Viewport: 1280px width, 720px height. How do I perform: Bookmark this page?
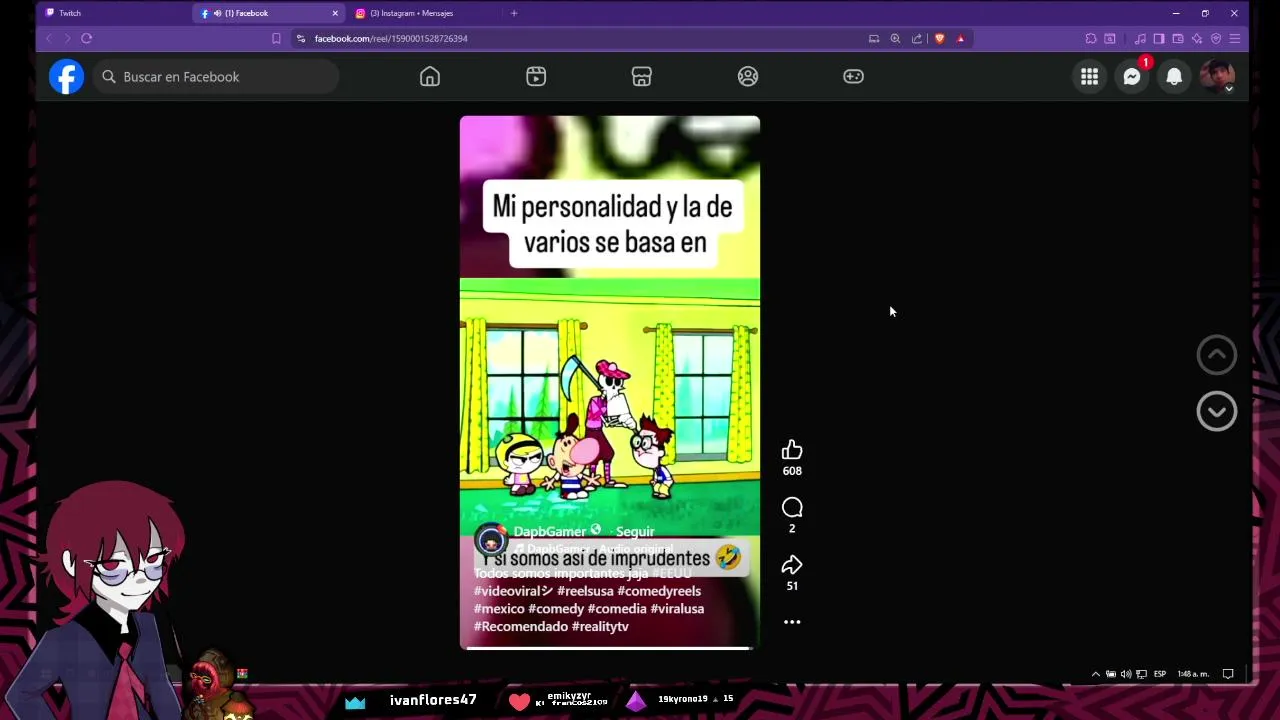click(276, 38)
